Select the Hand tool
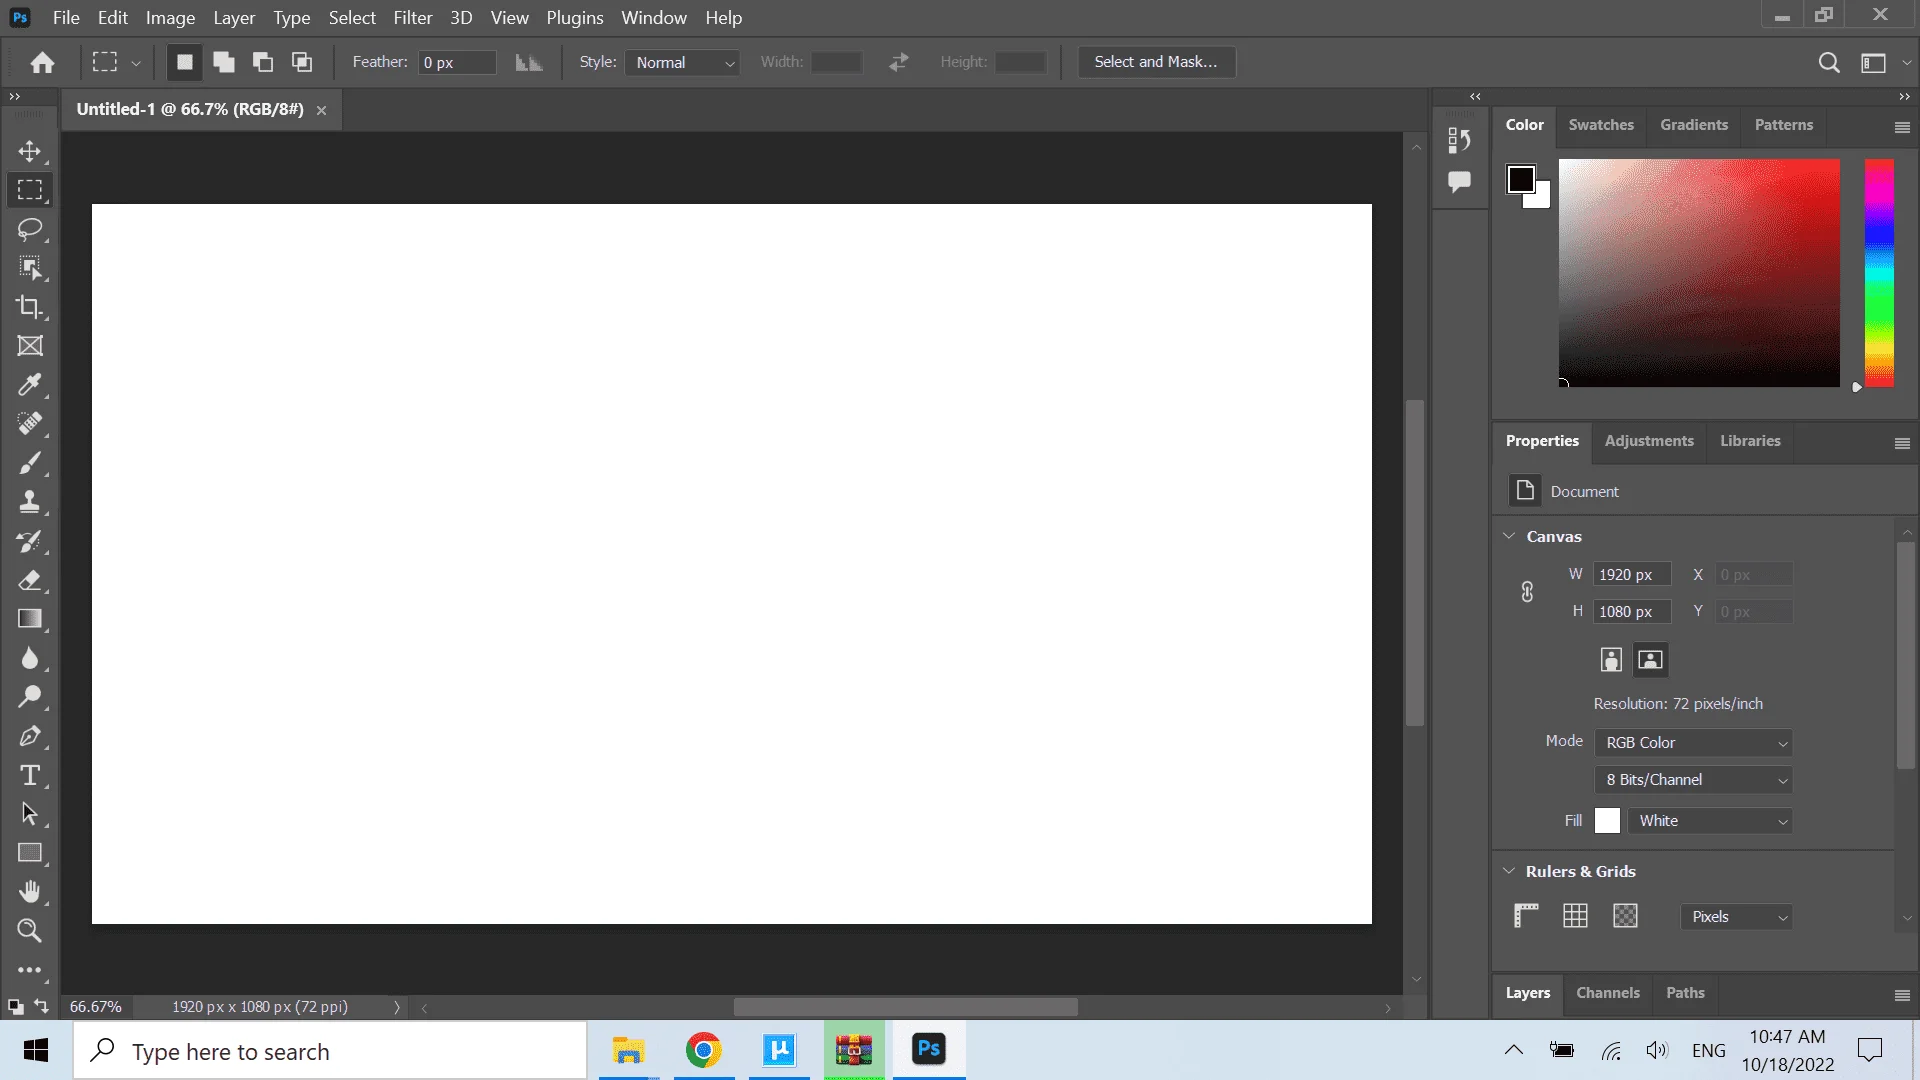The width and height of the screenshot is (1920, 1080). [x=30, y=892]
